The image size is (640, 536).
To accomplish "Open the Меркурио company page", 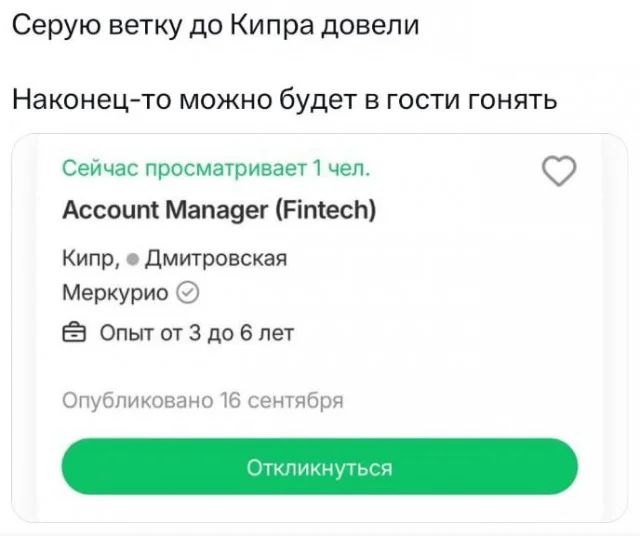I will (115, 293).
